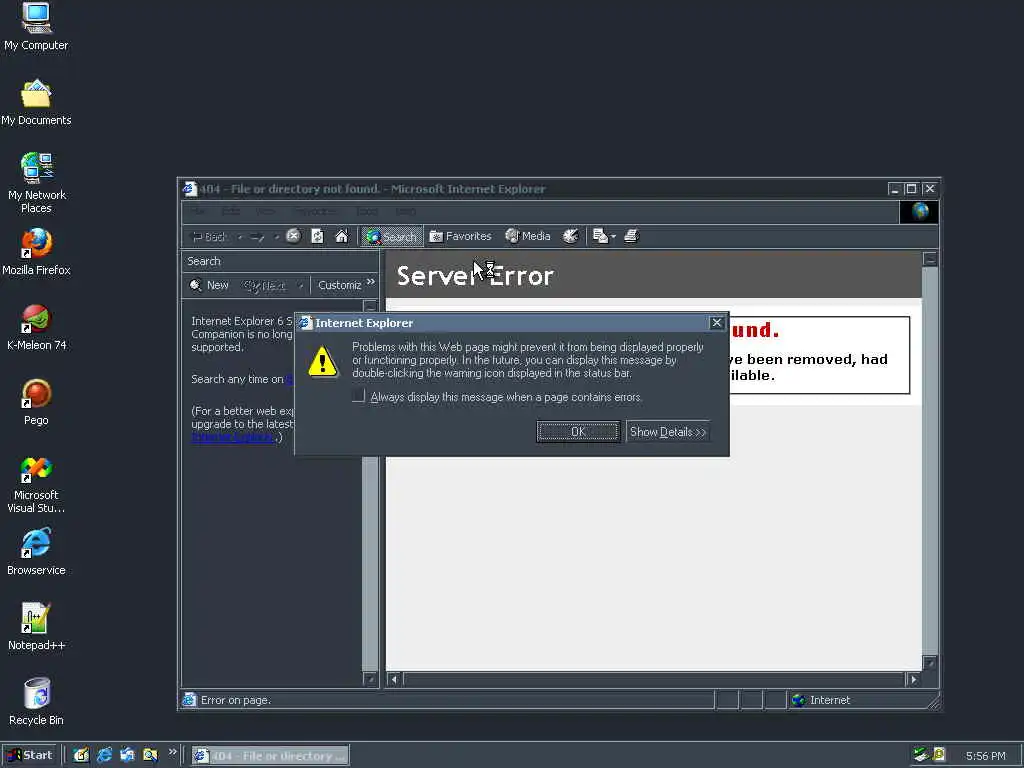The image size is (1024, 768).
Task: Close the Internet Explorer error dialog
Action: coord(716,323)
